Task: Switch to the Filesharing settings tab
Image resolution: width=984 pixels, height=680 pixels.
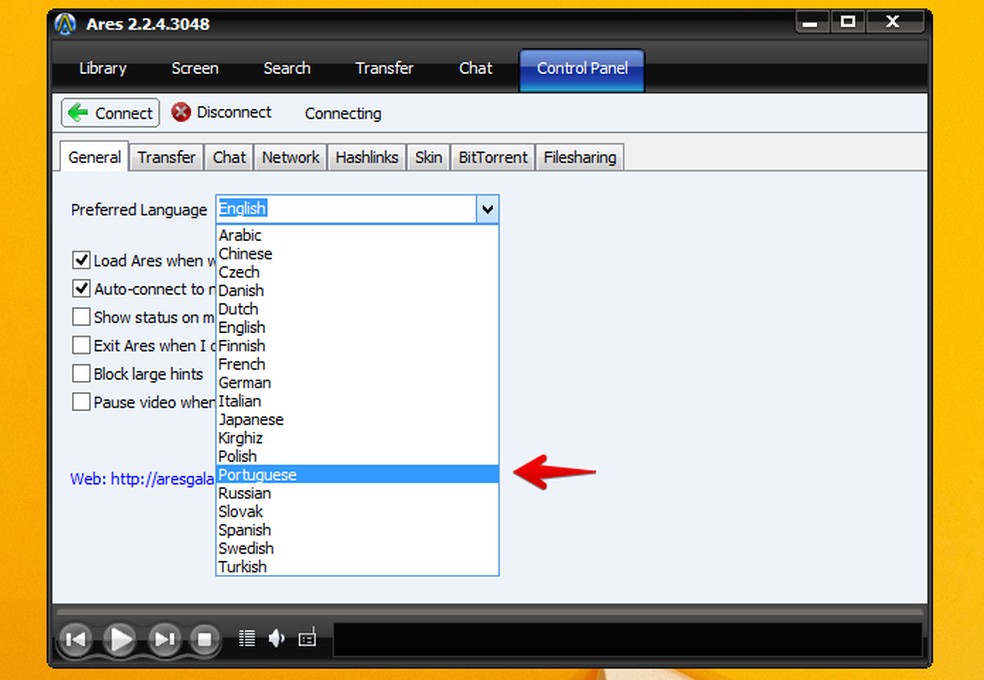Action: point(580,157)
